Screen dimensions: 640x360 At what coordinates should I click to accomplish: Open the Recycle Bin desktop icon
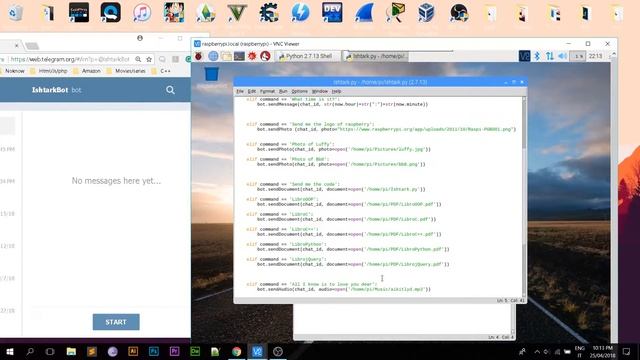pyautogui.click(x=15, y=13)
